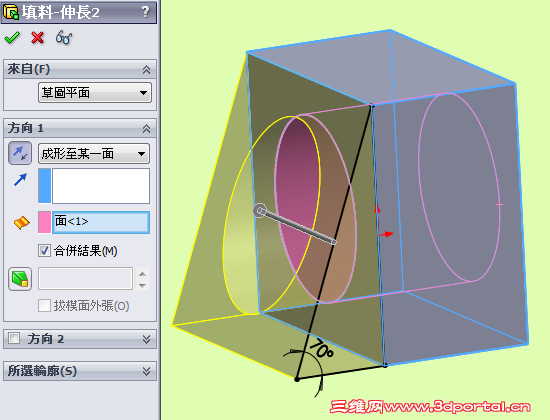Open help with the question mark icon

click(x=146, y=12)
